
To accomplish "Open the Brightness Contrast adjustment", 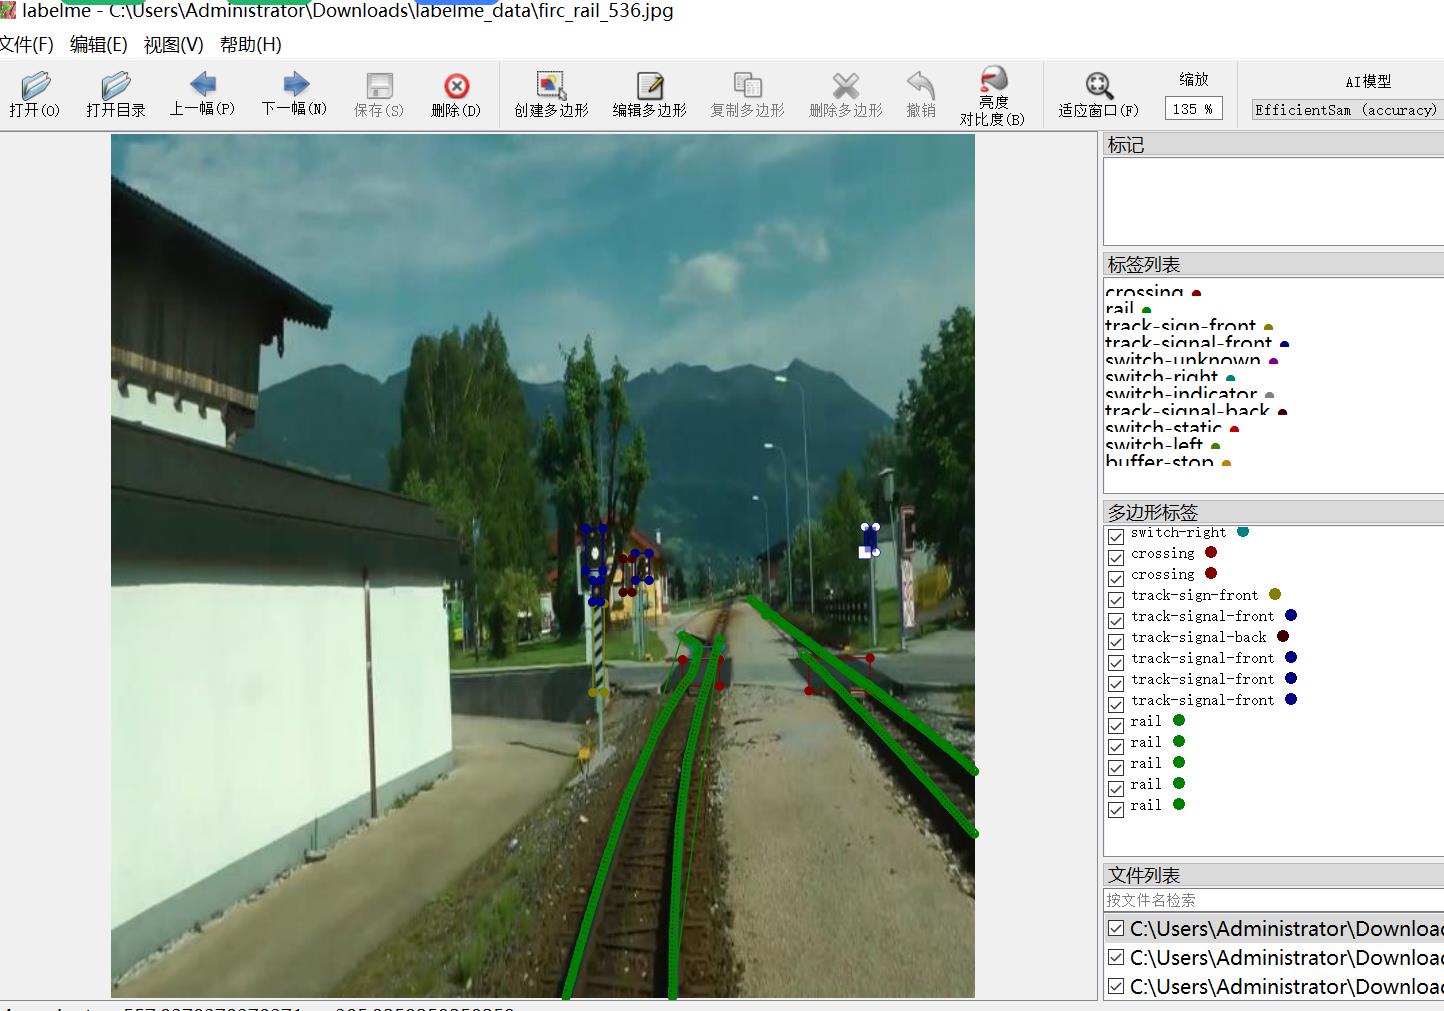I will 992,81.
